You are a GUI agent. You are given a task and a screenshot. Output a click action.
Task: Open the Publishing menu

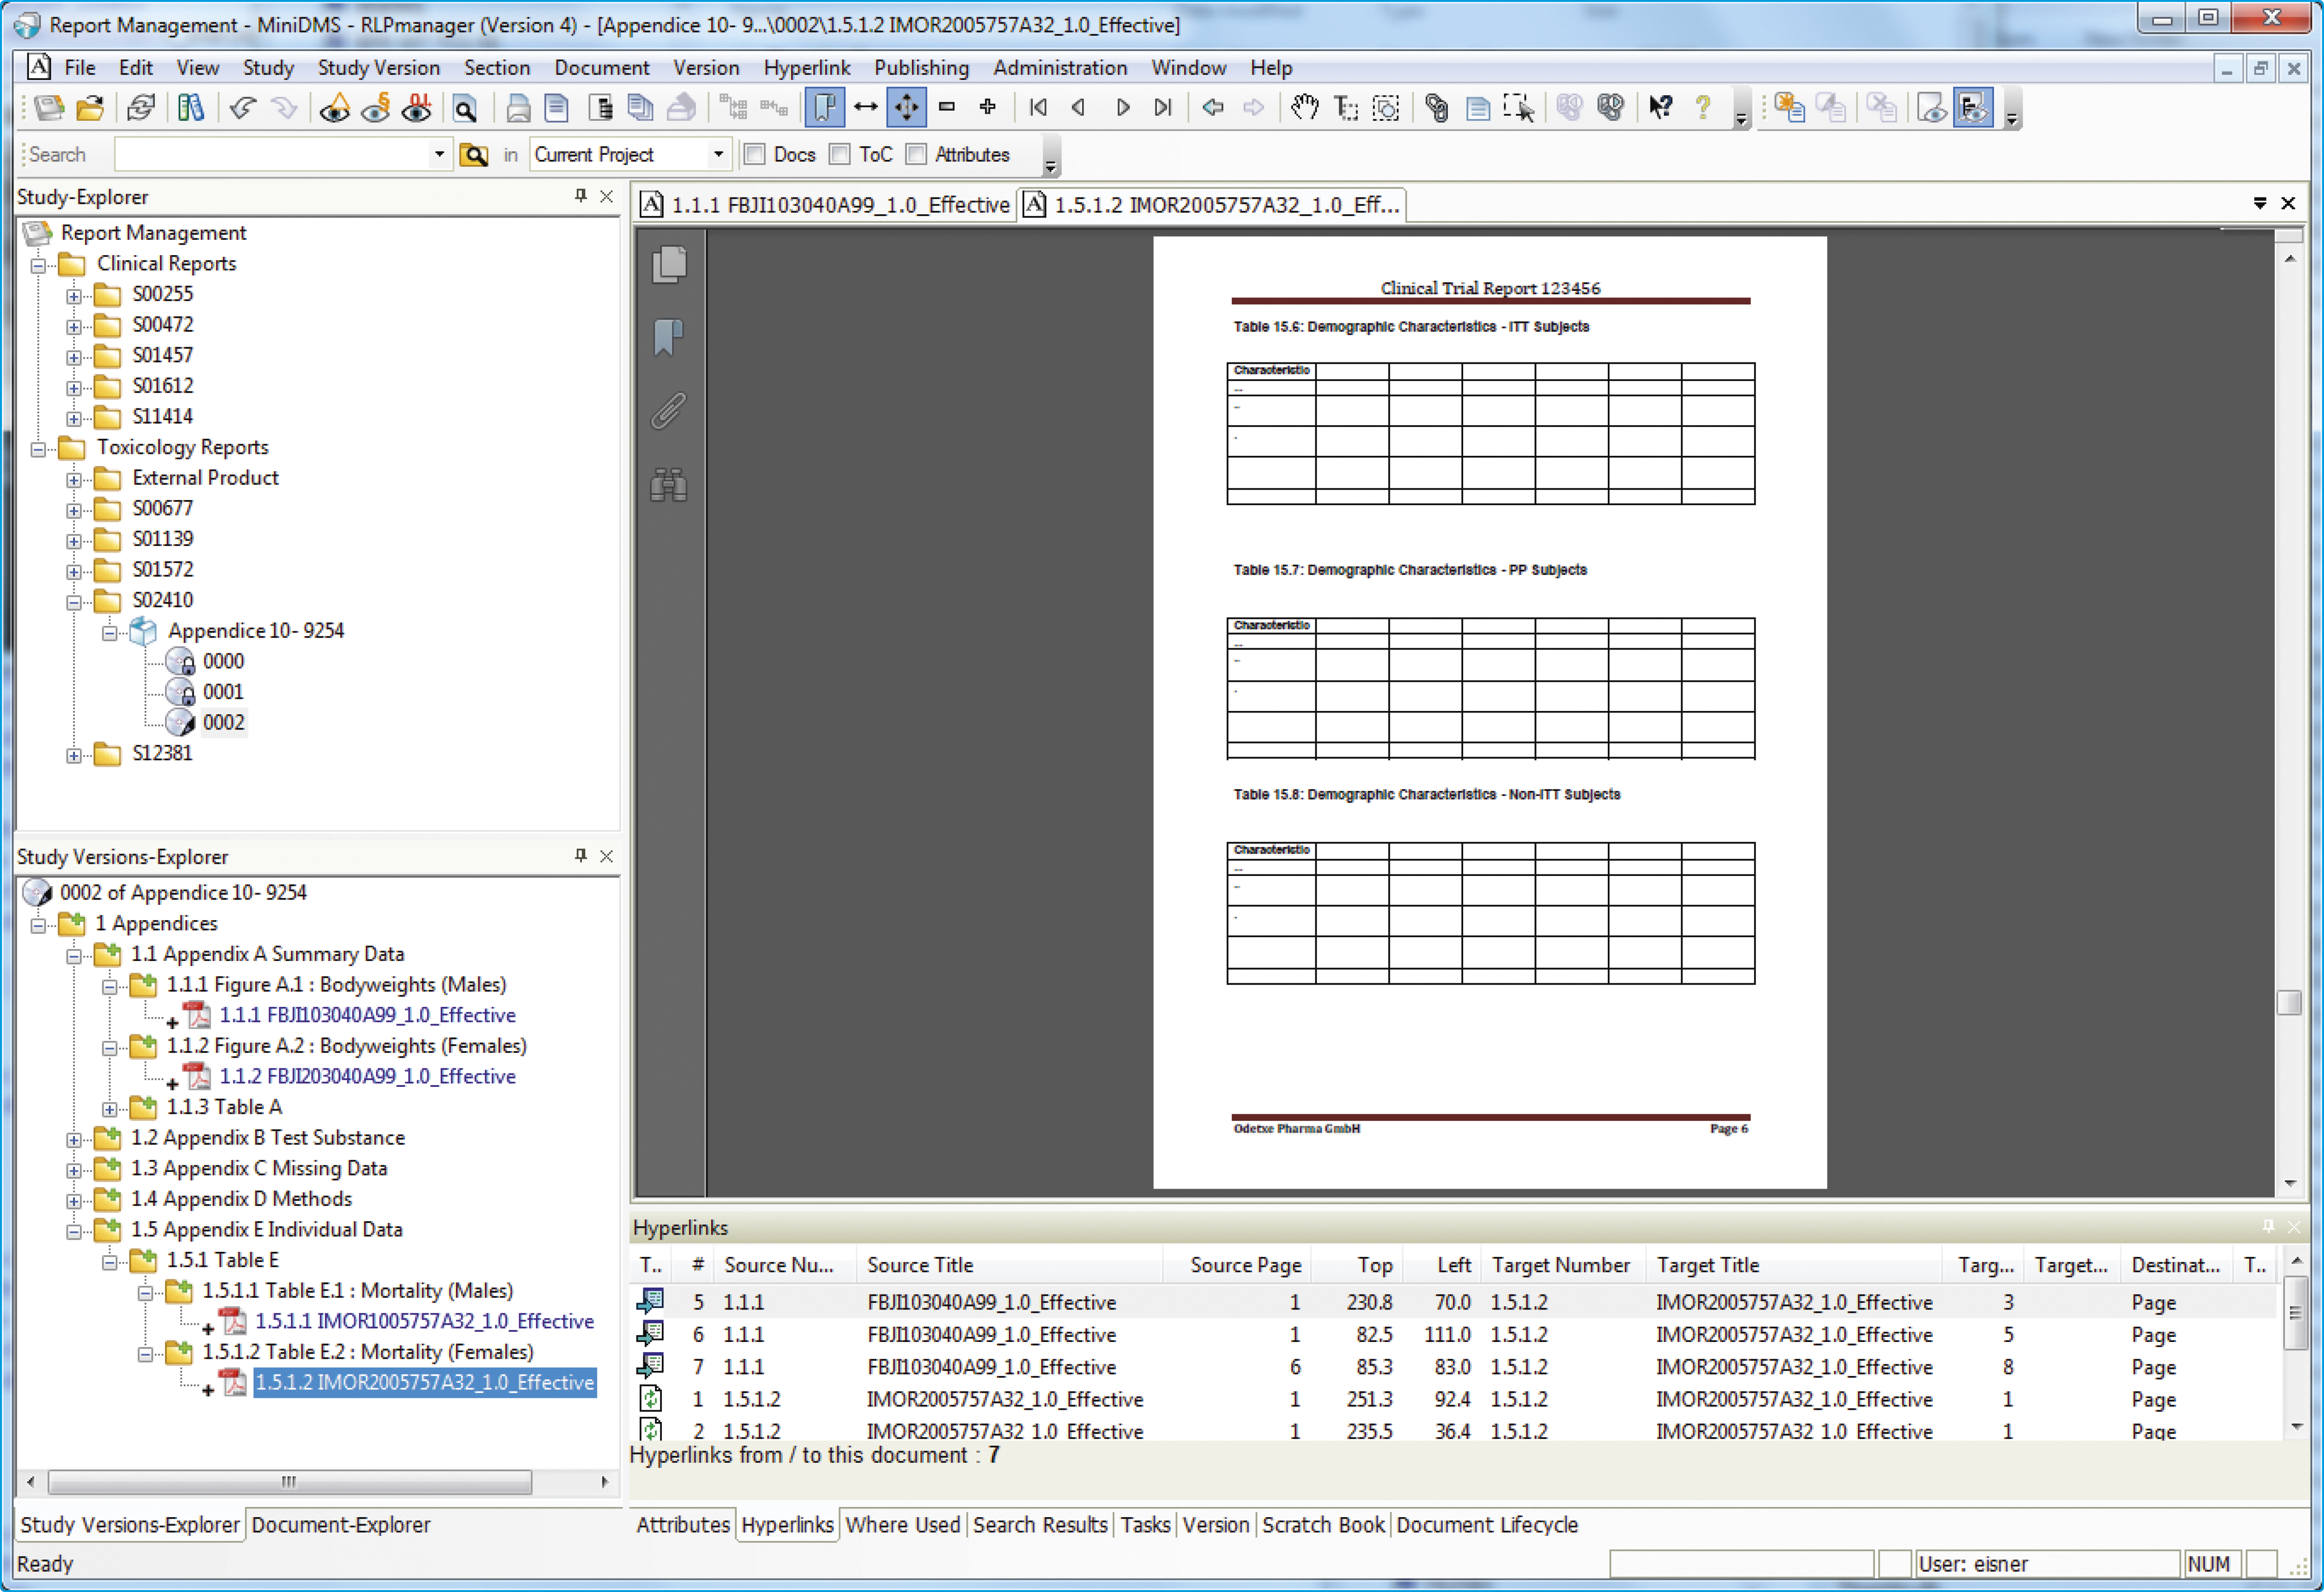tap(921, 68)
